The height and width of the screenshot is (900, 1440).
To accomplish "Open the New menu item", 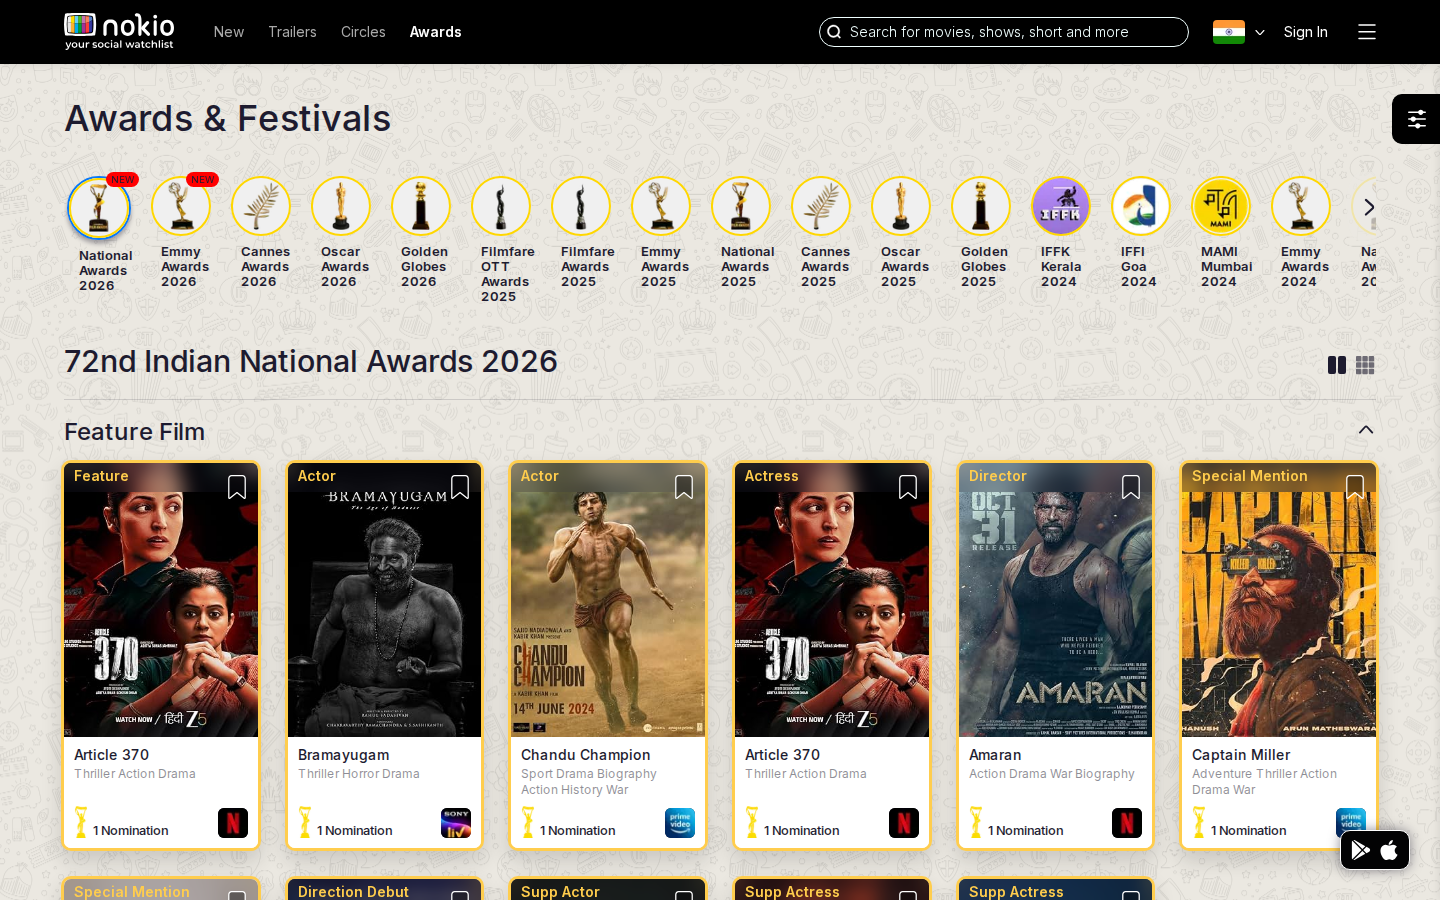I will coord(229,32).
